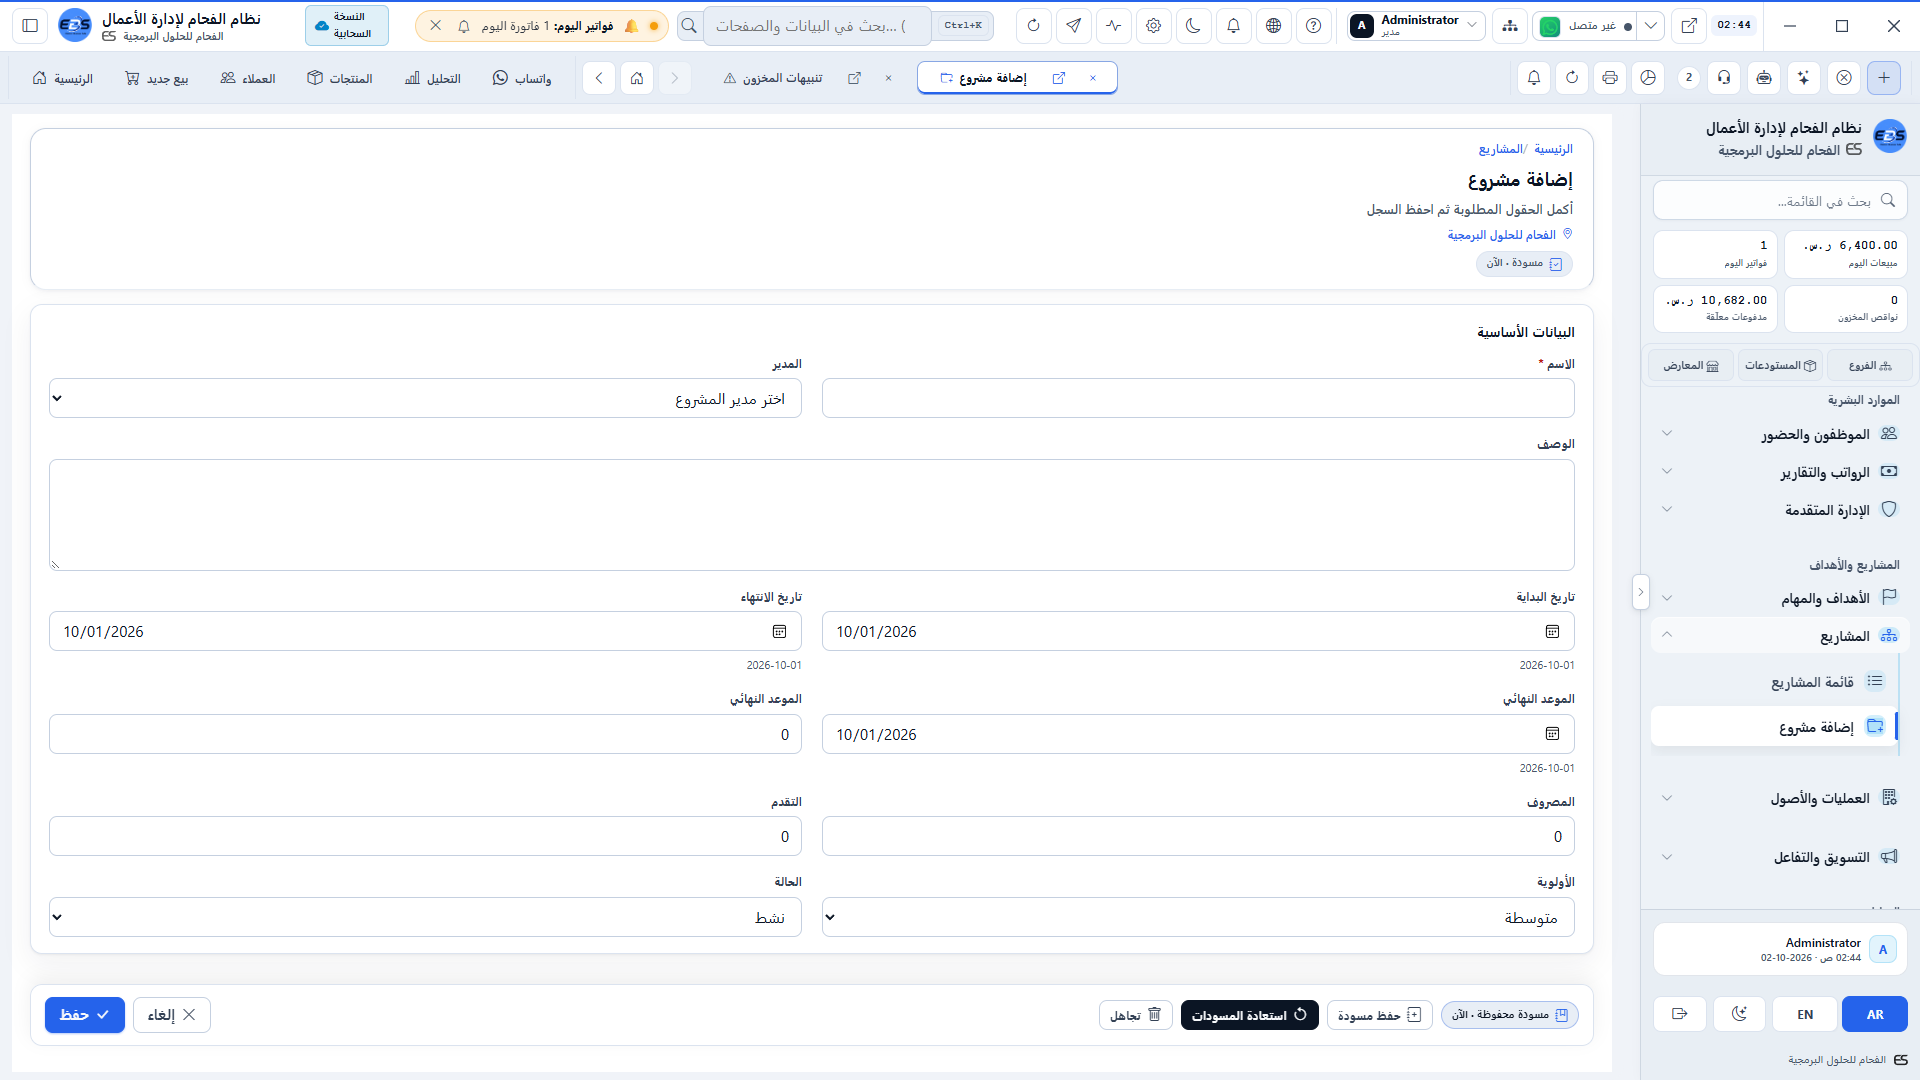
Task: Click logout icon at sidebar bottom
Action: (x=1680, y=1014)
